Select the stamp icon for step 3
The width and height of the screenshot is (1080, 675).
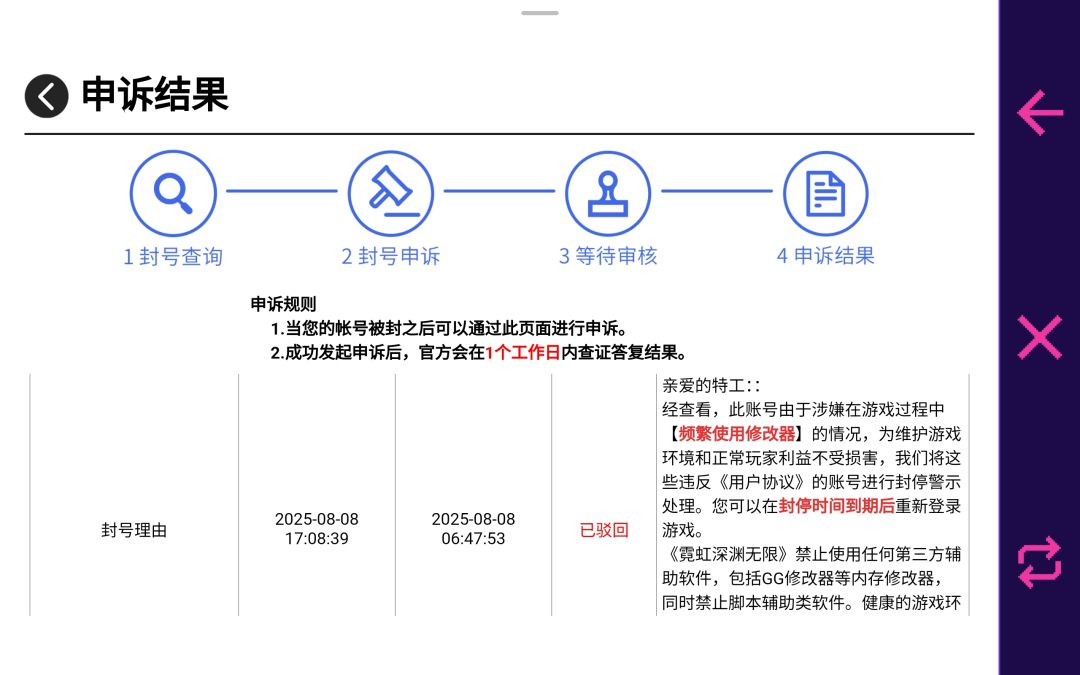608,194
